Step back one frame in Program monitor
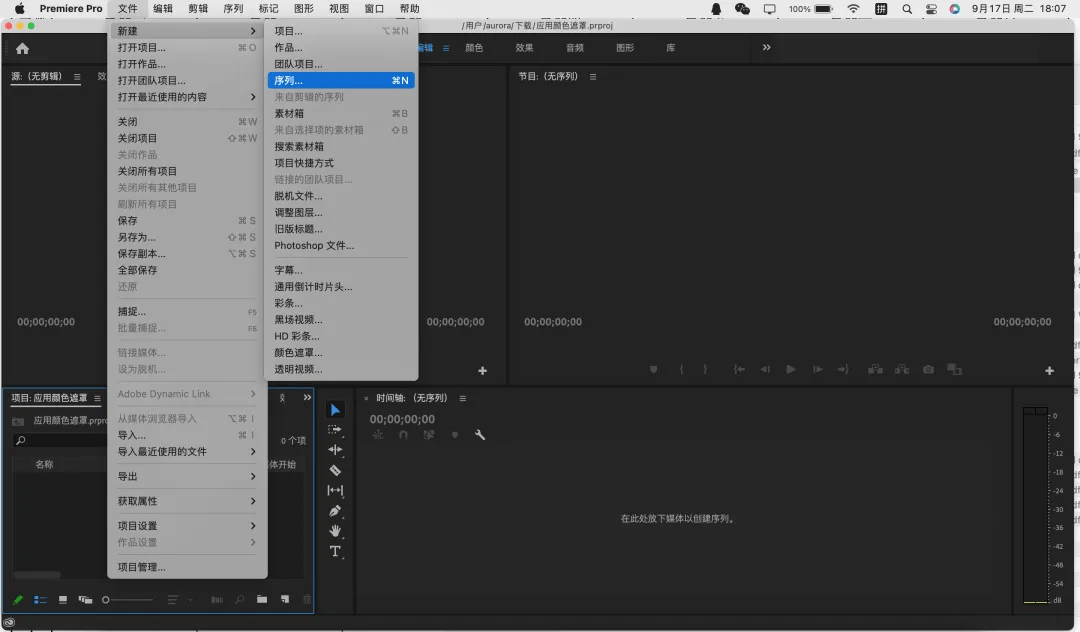Image resolution: width=1080 pixels, height=632 pixels. coord(765,370)
